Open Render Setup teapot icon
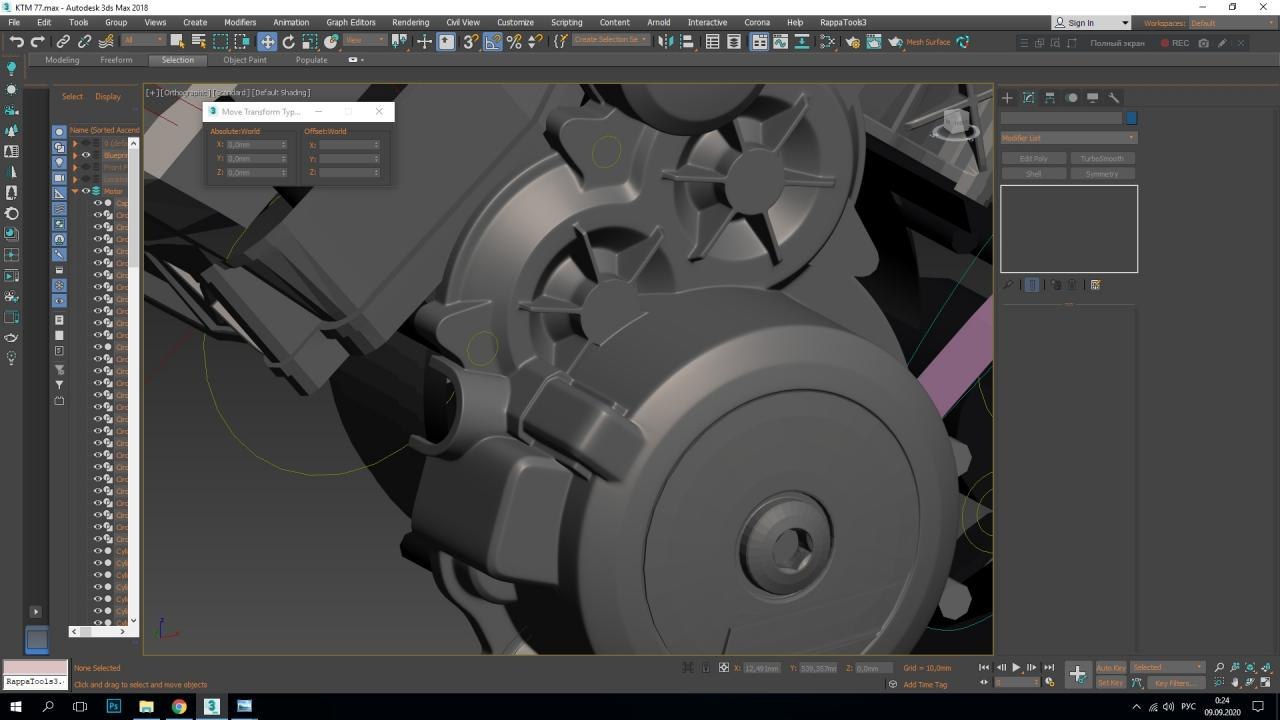Viewport: 1280px width, 720px height. click(x=852, y=42)
